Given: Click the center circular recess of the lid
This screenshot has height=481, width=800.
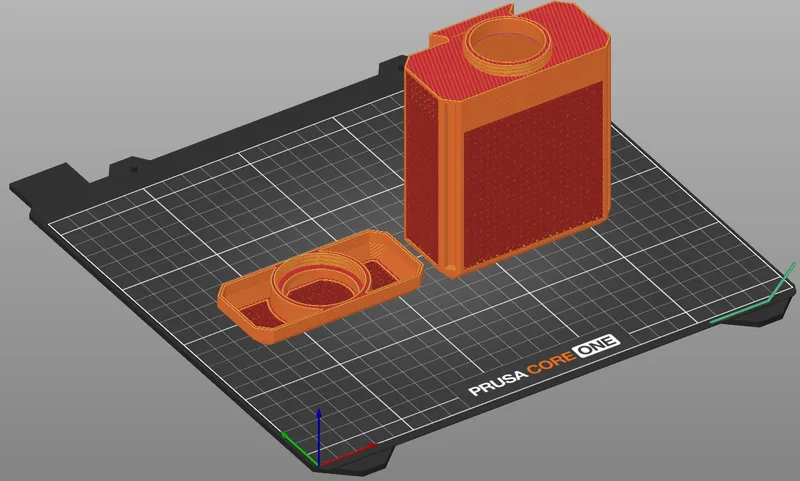Looking at the screenshot, I should coord(320,292).
